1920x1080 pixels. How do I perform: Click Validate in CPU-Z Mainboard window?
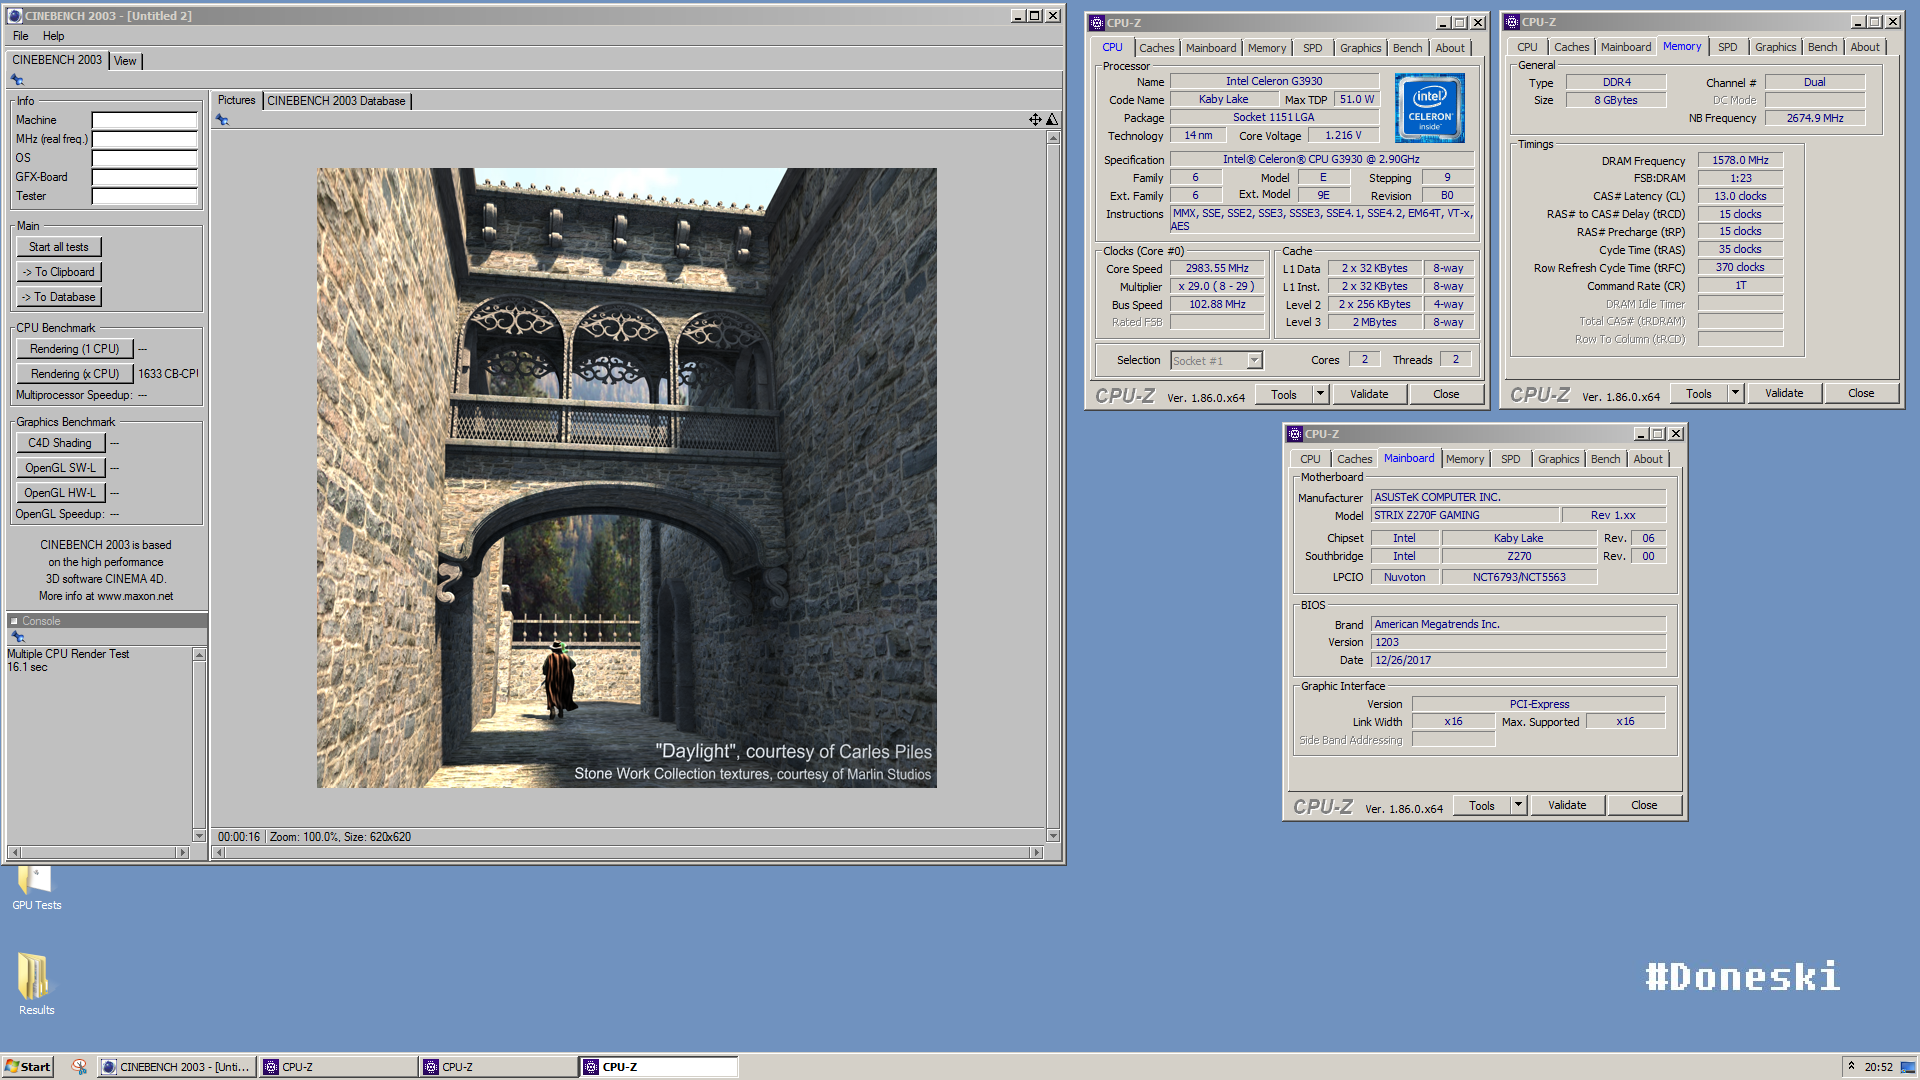(1567, 805)
